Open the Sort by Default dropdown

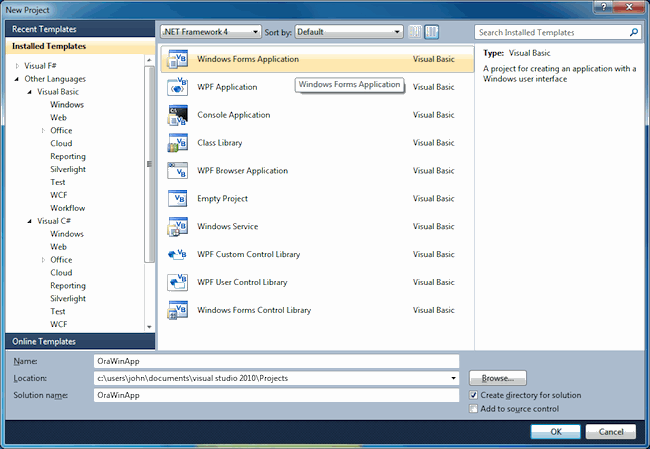coord(349,32)
